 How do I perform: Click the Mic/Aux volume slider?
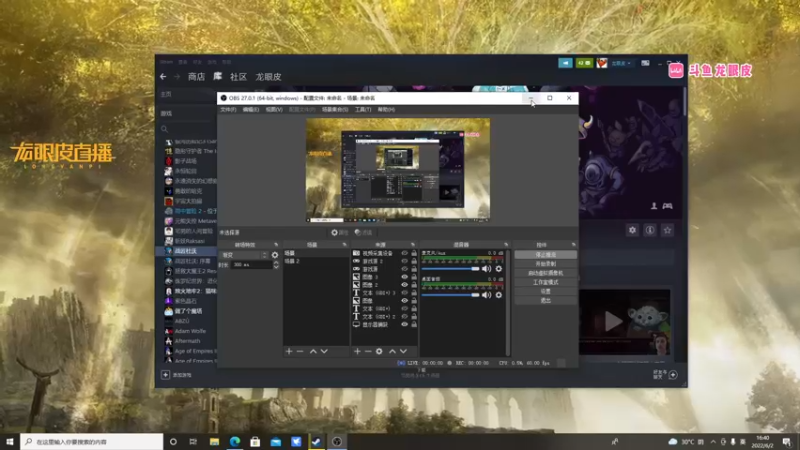[x=451, y=269]
